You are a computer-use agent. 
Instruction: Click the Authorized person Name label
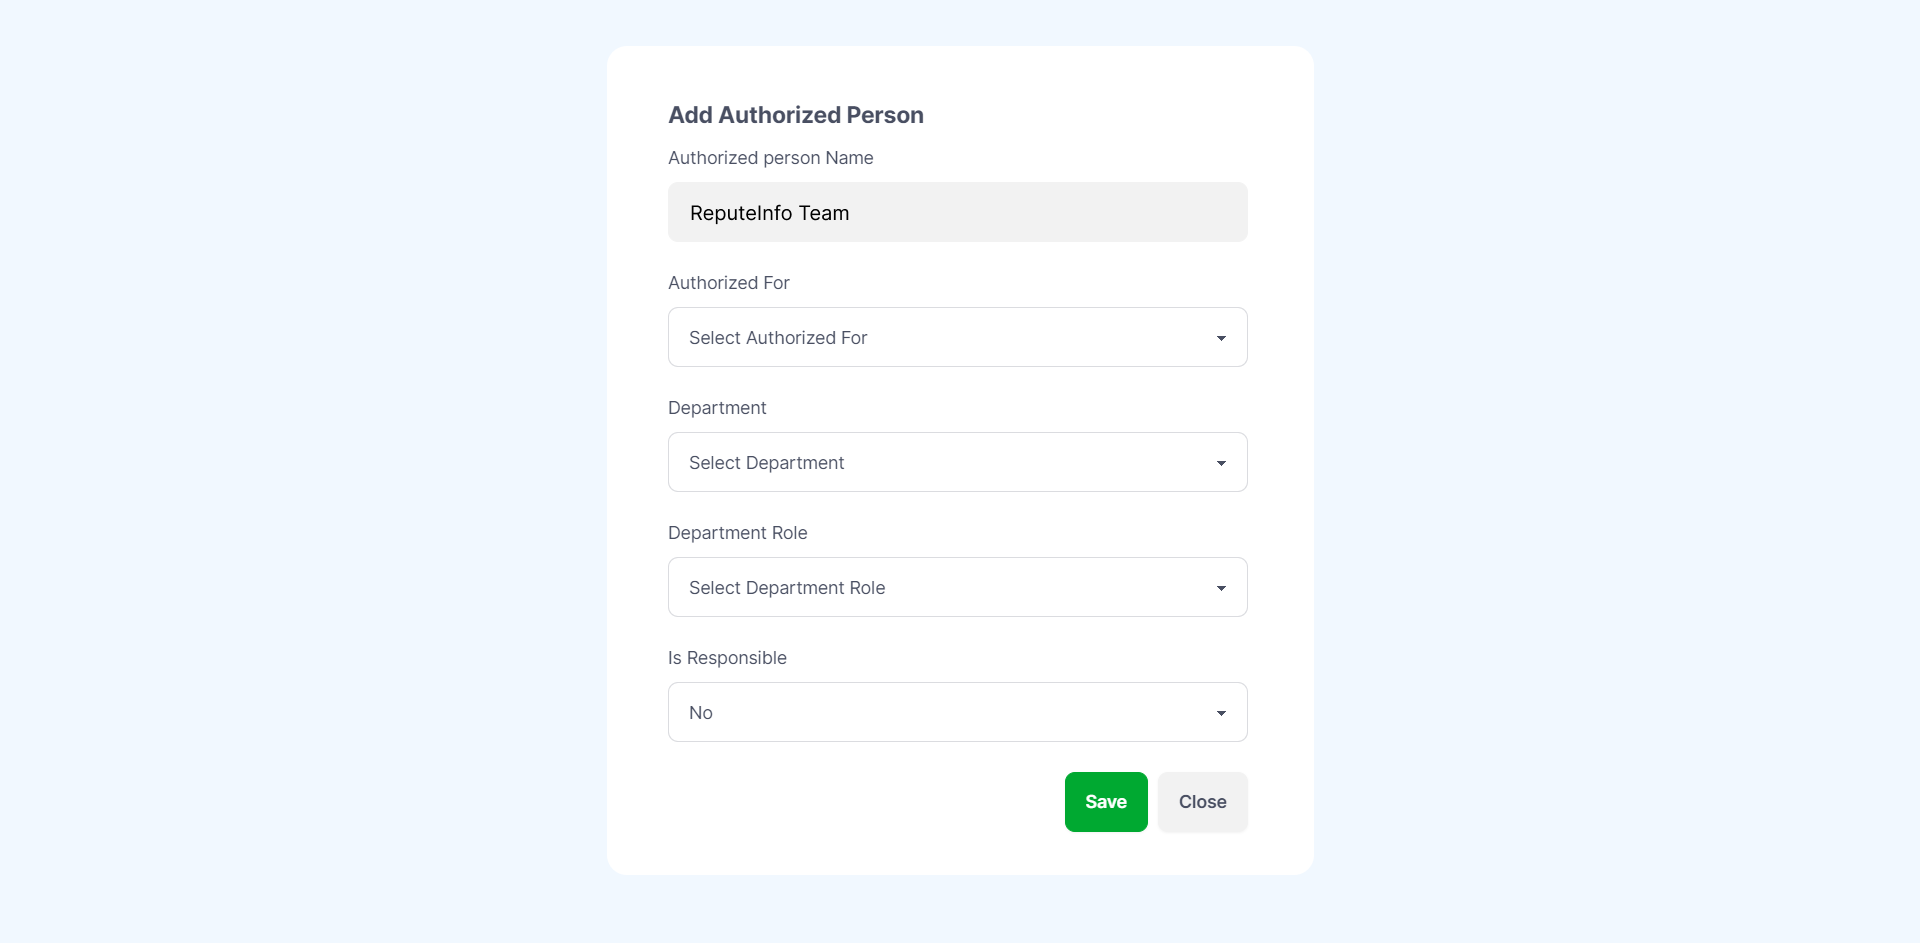[x=770, y=157]
